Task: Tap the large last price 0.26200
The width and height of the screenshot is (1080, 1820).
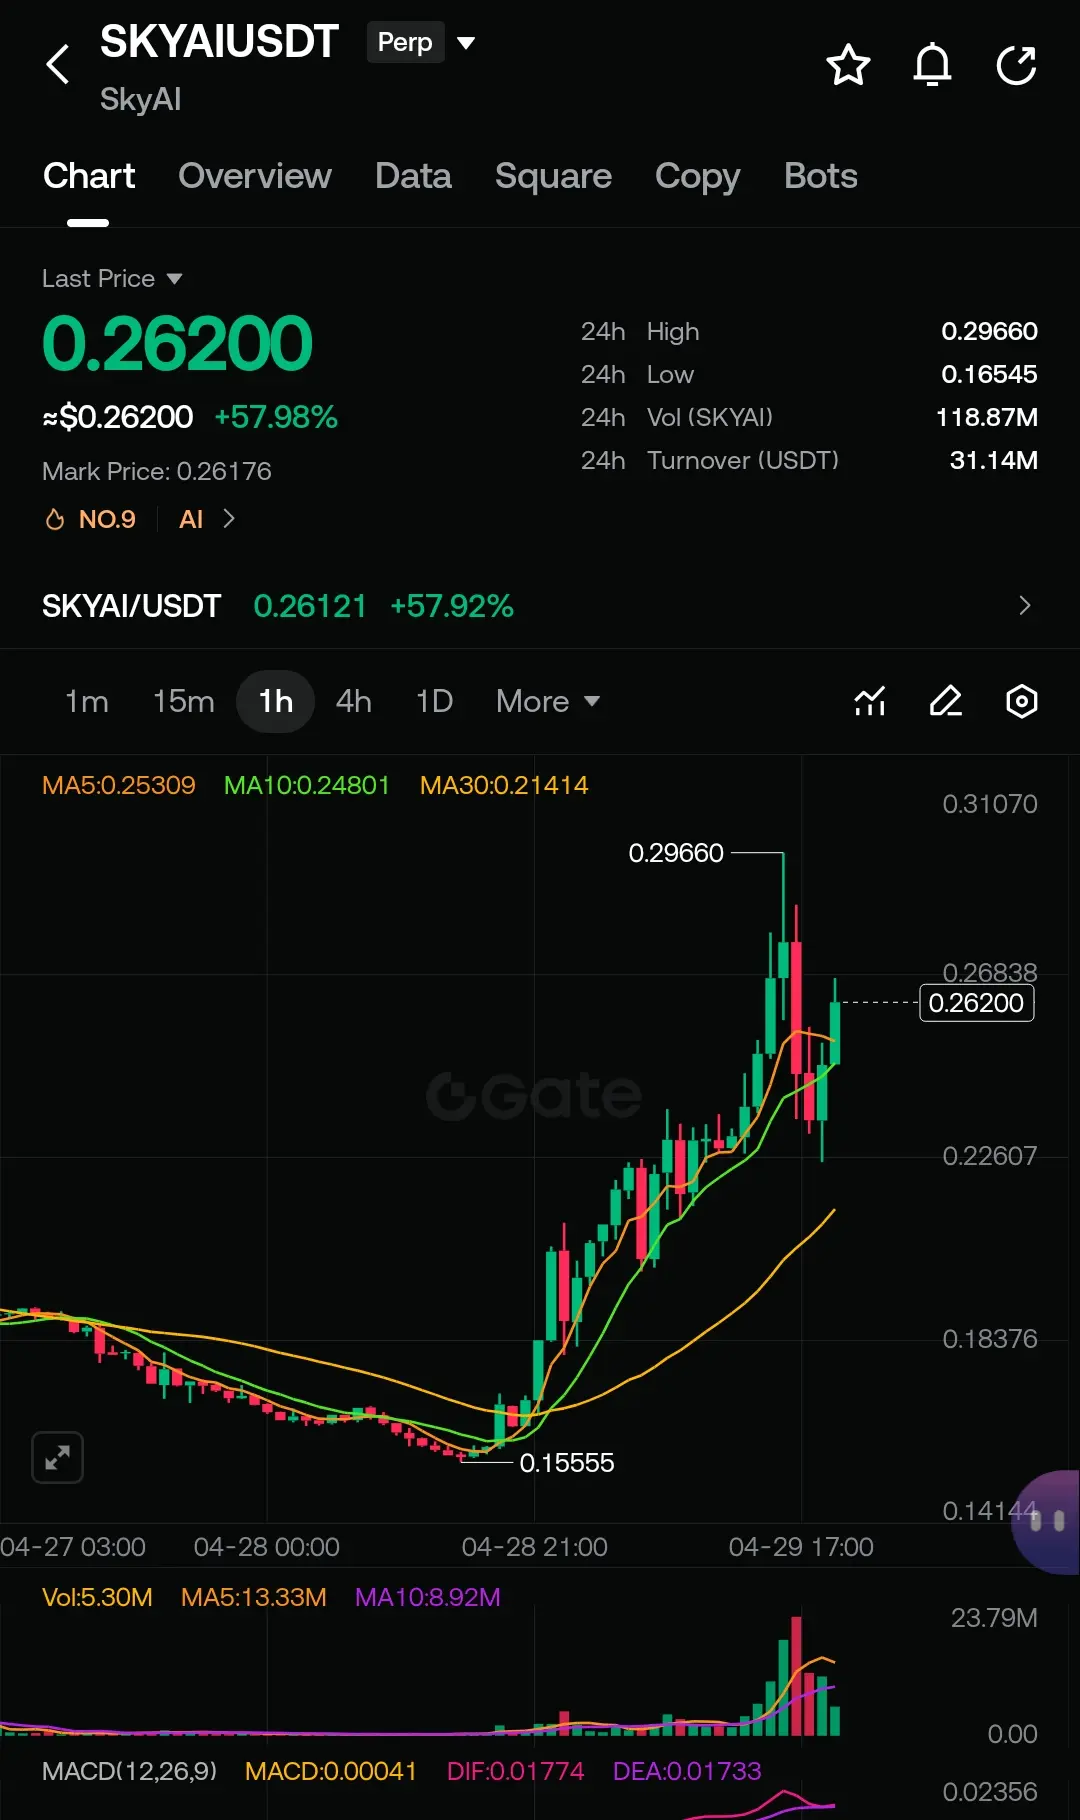Action: pos(177,343)
